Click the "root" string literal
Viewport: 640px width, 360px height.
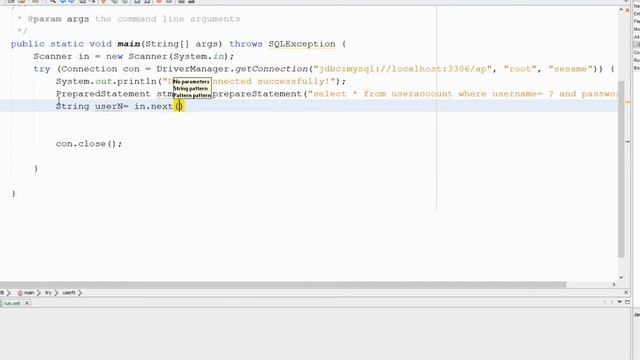pyautogui.click(x=520, y=69)
